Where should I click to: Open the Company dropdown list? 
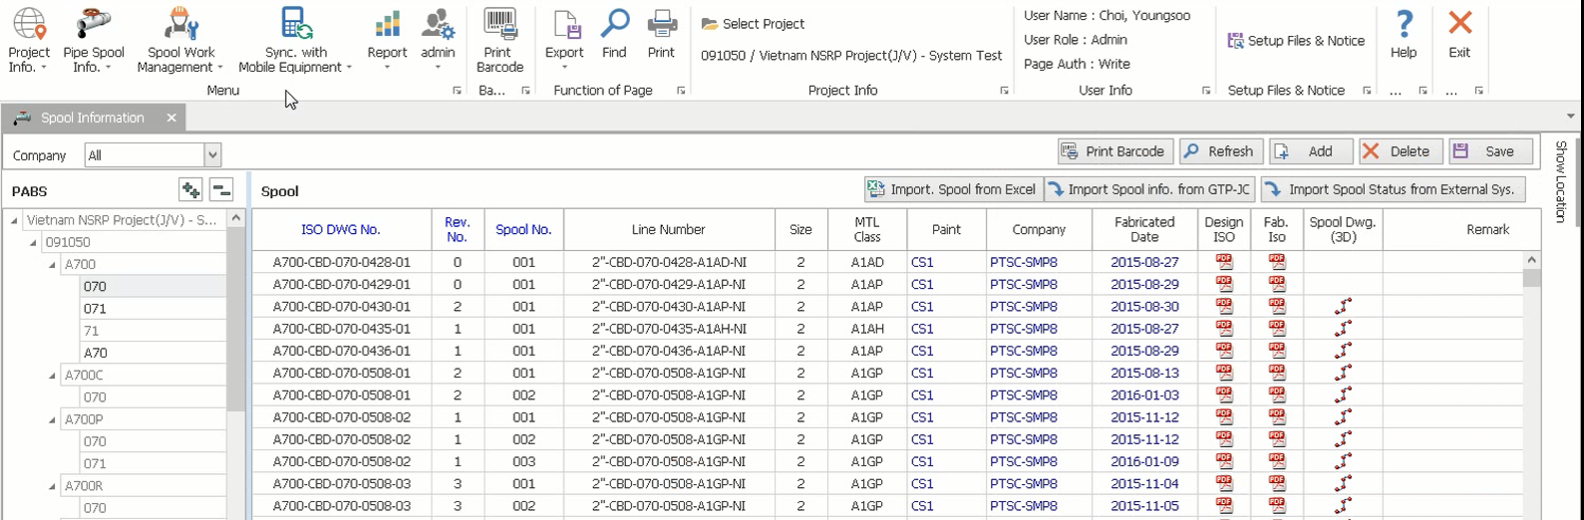212,155
